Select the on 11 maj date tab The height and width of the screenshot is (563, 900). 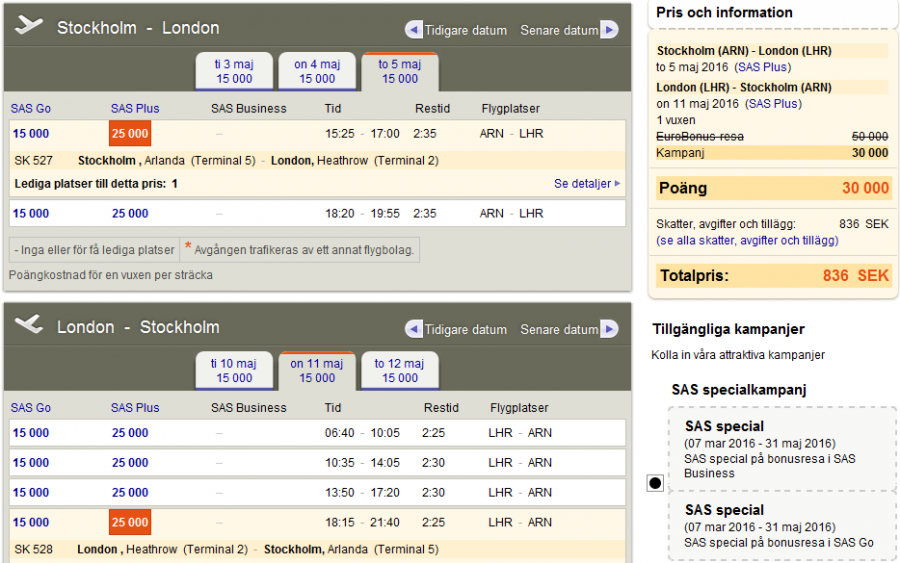coord(317,371)
